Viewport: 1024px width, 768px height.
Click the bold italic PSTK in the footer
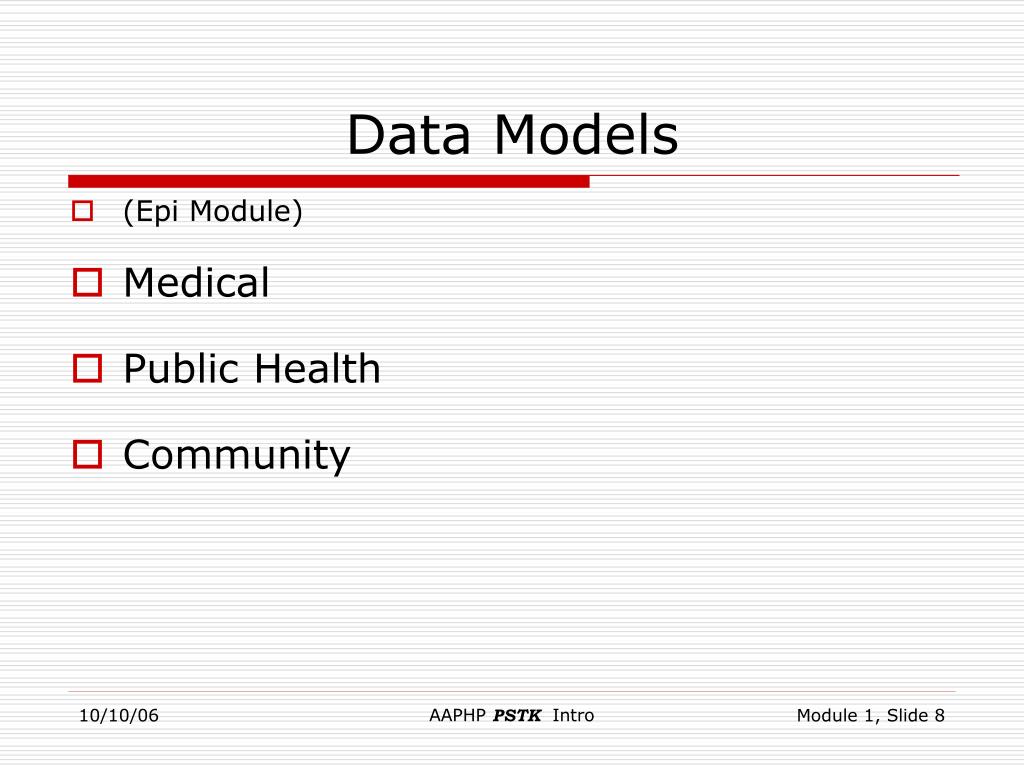(517, 716)
